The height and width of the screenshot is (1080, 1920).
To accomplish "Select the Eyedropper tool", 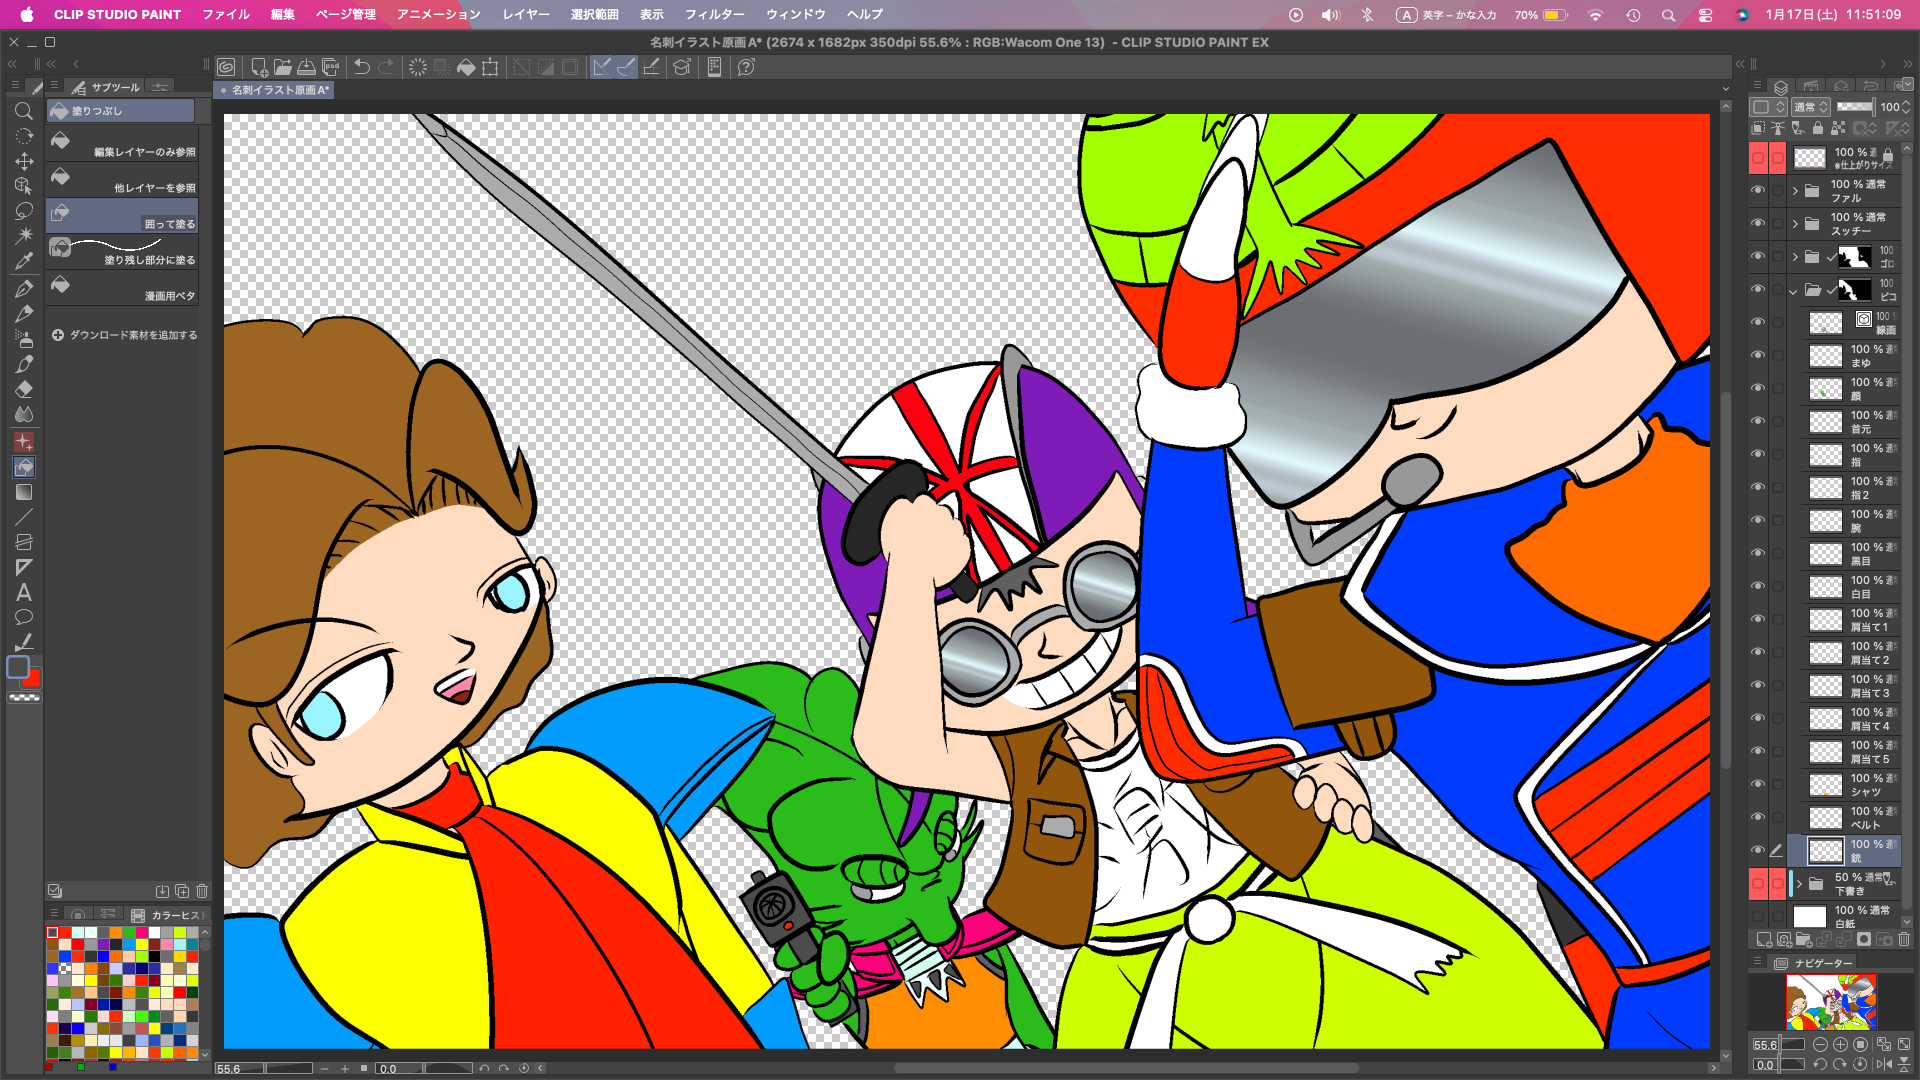I will click(24, 261).
